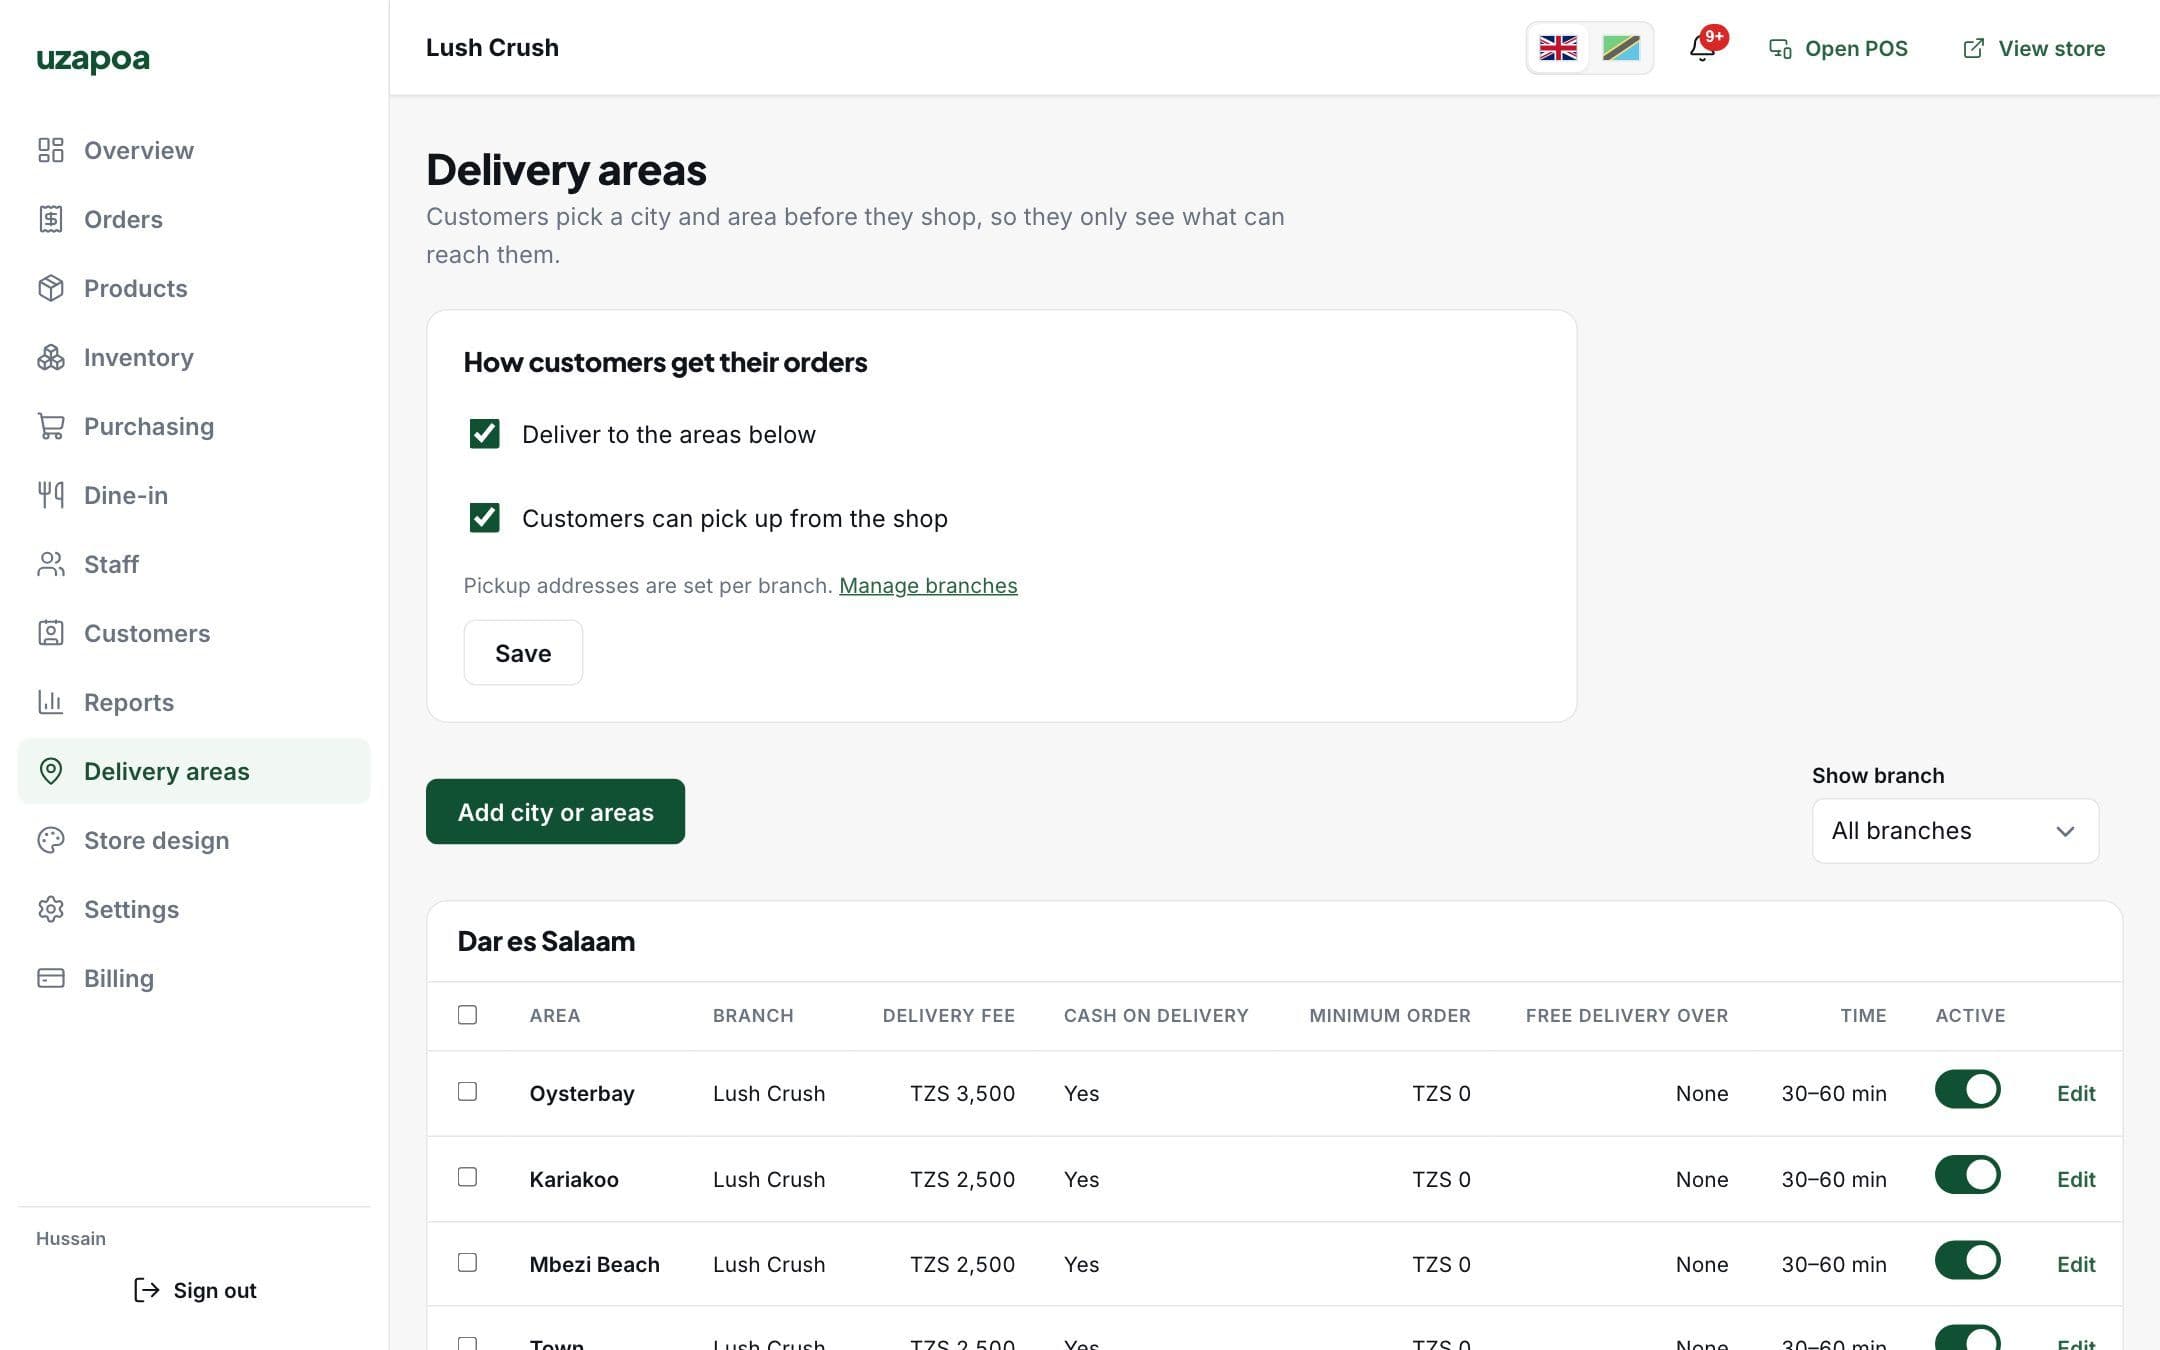The width and height of the screenshot is (2160, 1350).
Task: Click the uzapoa logo
Action: 93,60
